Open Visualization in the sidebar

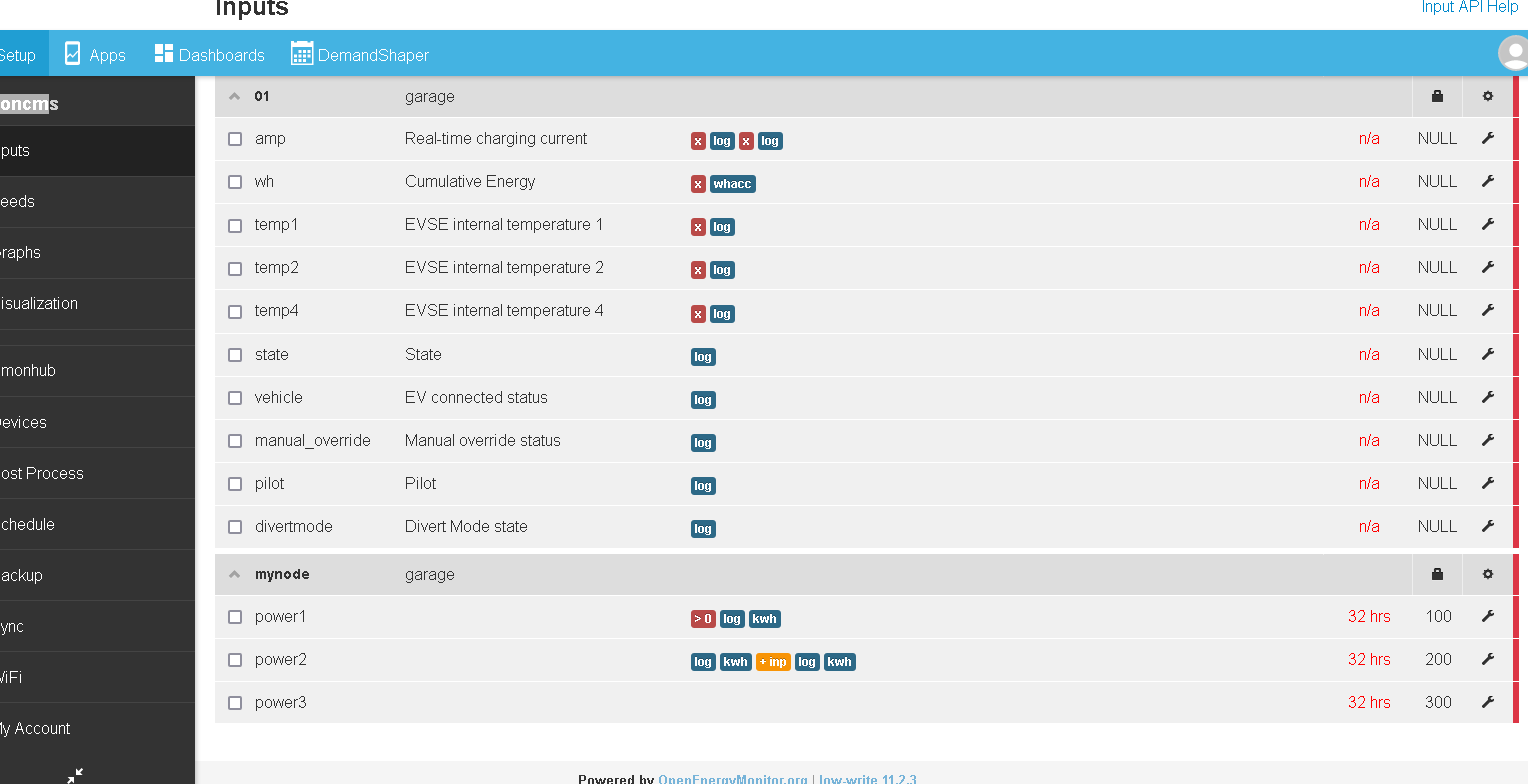click(97, 303)
